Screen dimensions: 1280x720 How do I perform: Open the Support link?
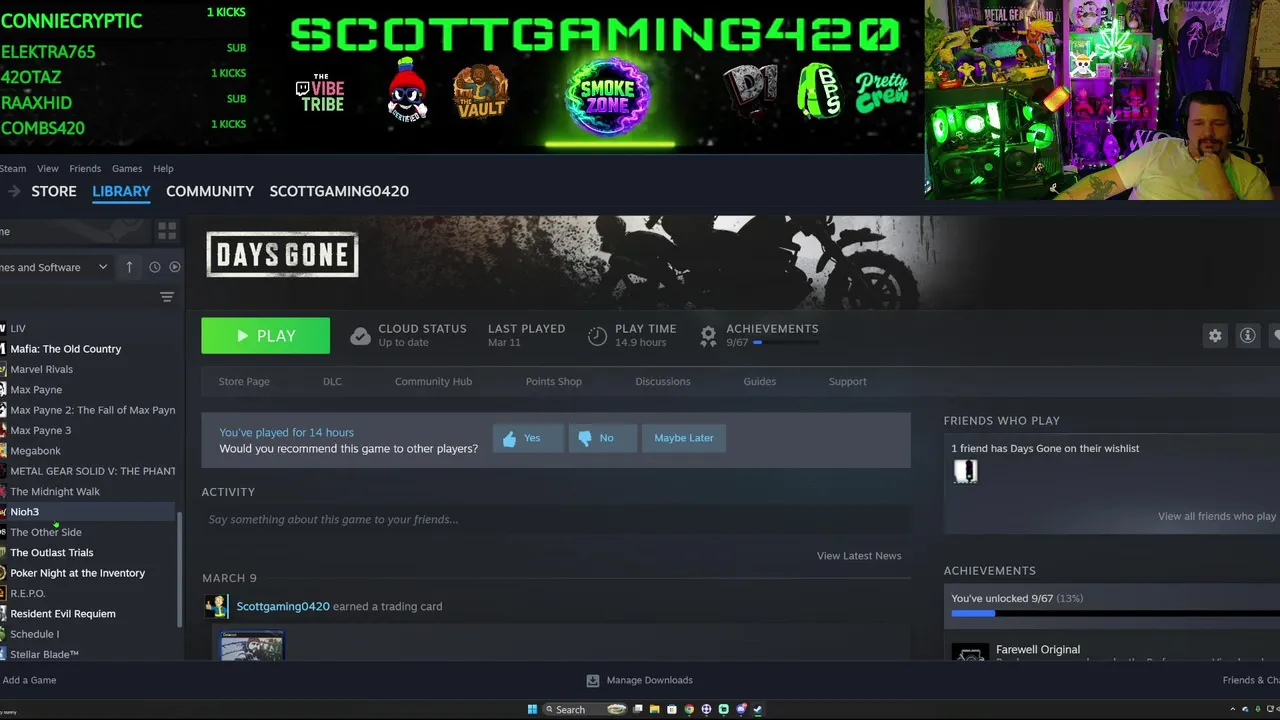click(x=847, y=381)
